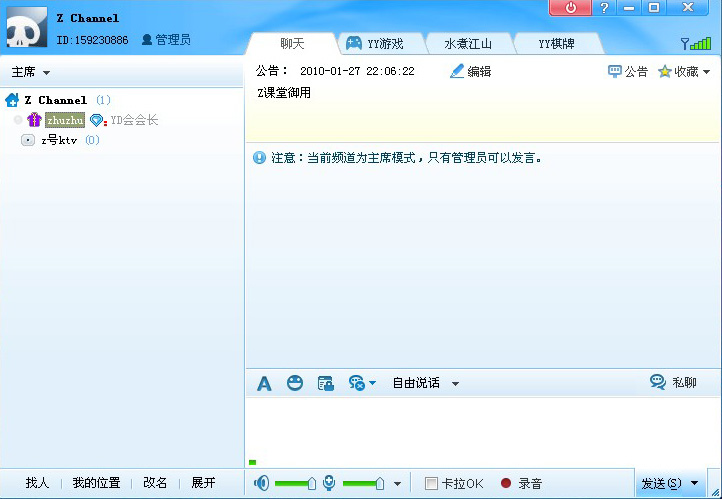Mute the microphone icon

pos(329,483)
